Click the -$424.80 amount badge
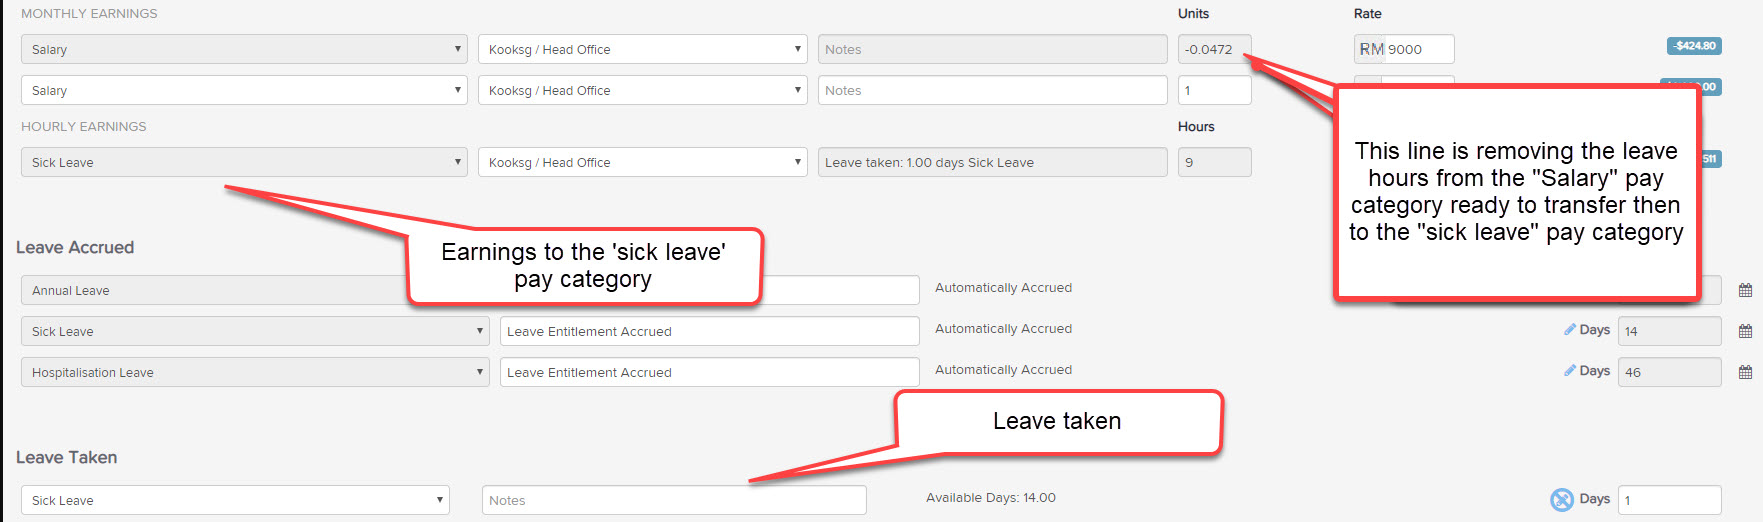1763x522 pixels. coord(1694,46)
